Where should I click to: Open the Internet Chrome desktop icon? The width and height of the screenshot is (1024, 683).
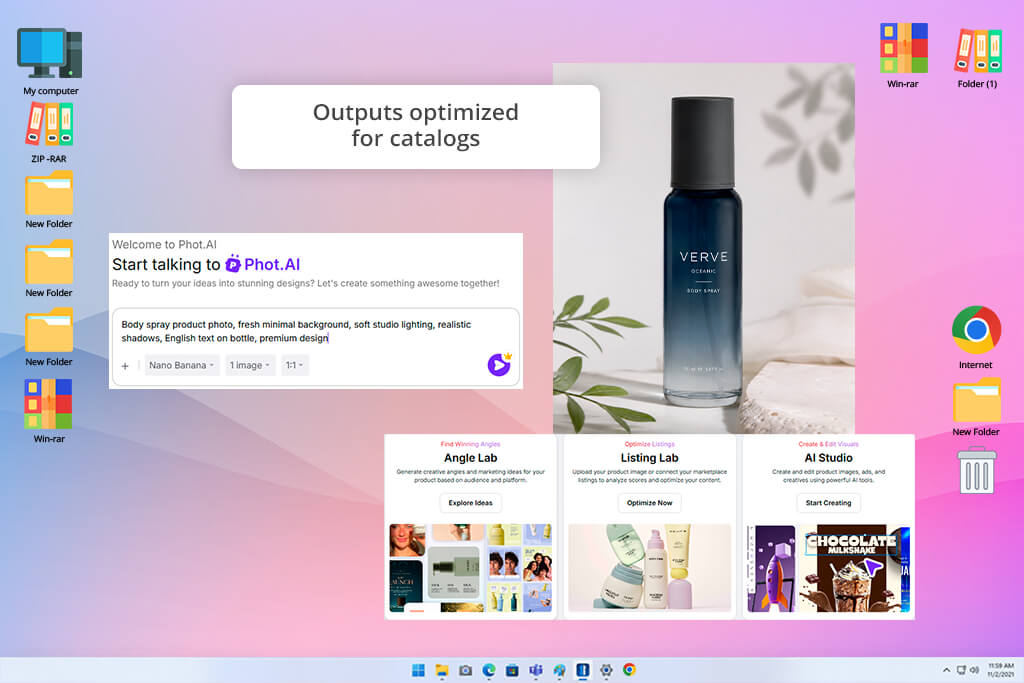point(976,338)
